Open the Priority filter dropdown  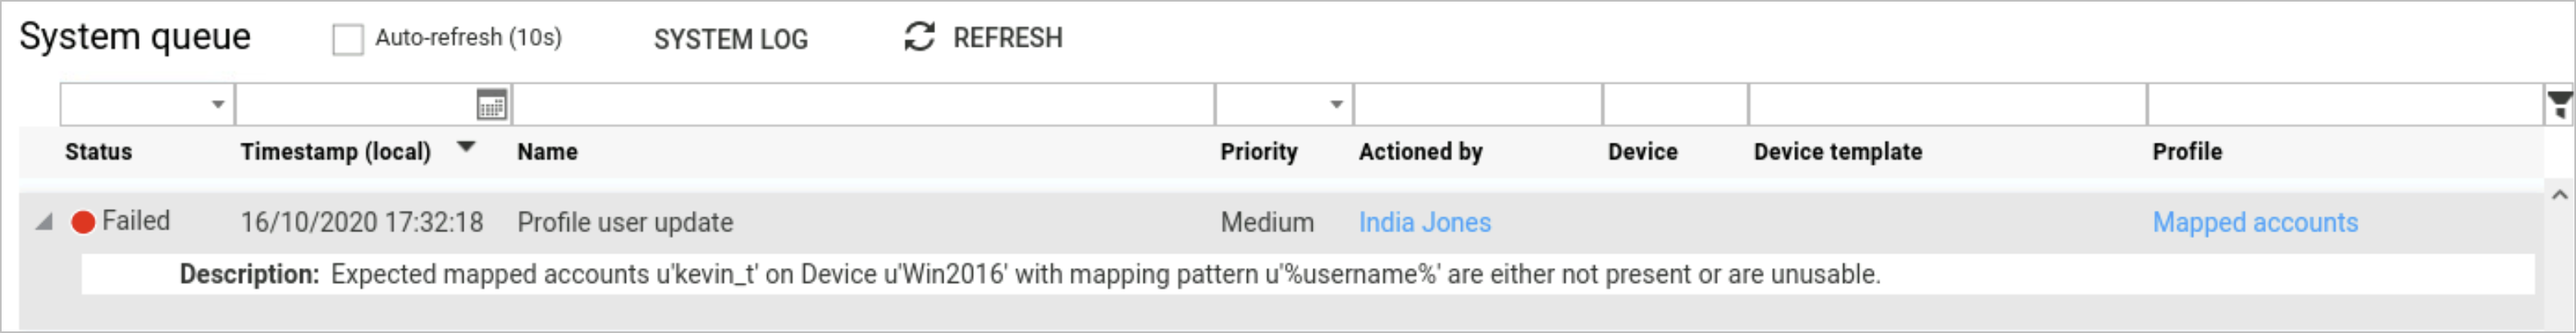pyautogui.click(x=1335, y=105)
